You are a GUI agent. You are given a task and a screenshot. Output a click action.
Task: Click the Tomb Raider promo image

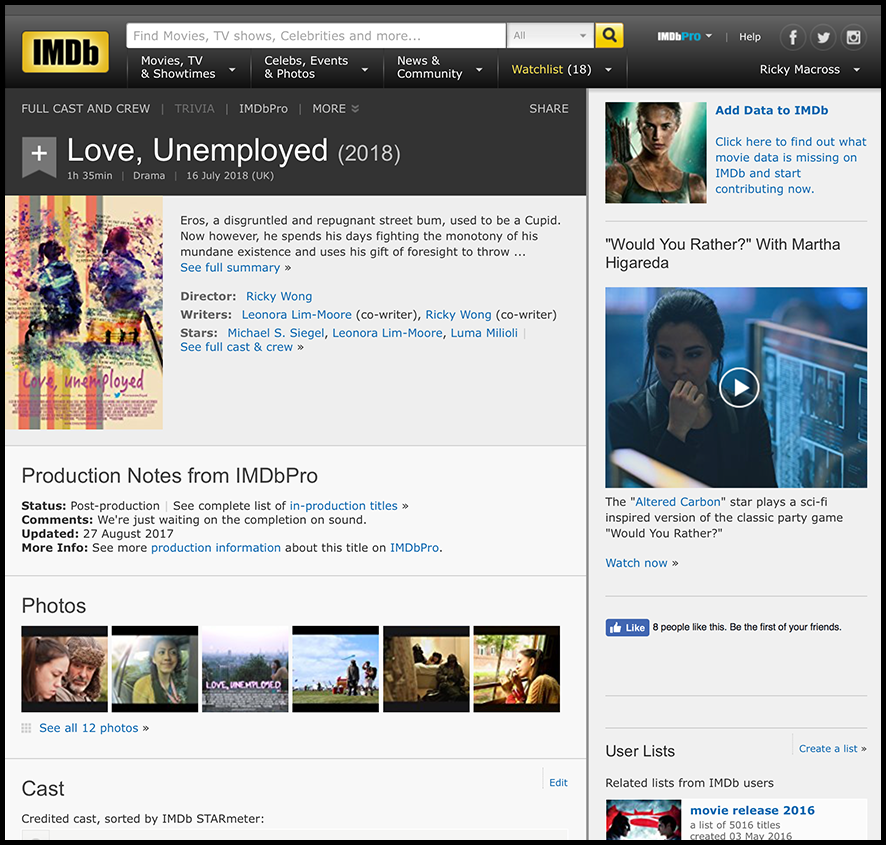pos(656,153)
